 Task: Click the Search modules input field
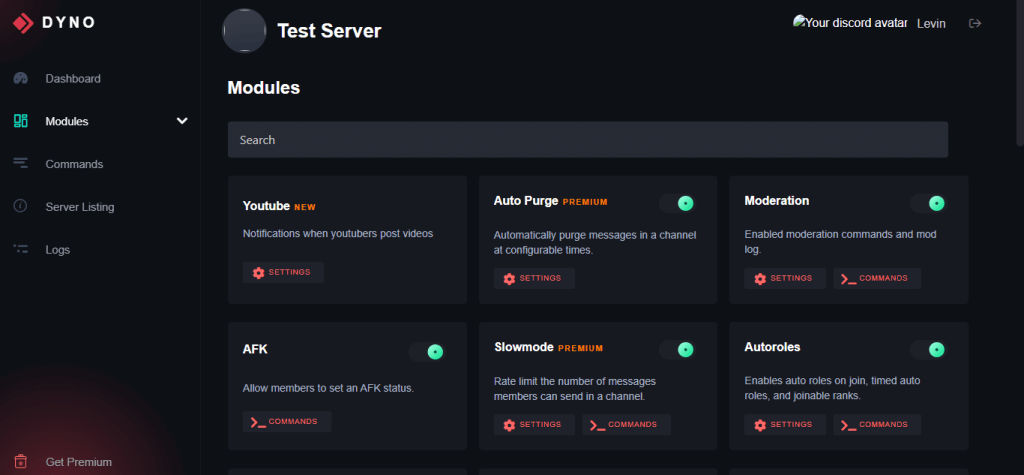point(587,140)
